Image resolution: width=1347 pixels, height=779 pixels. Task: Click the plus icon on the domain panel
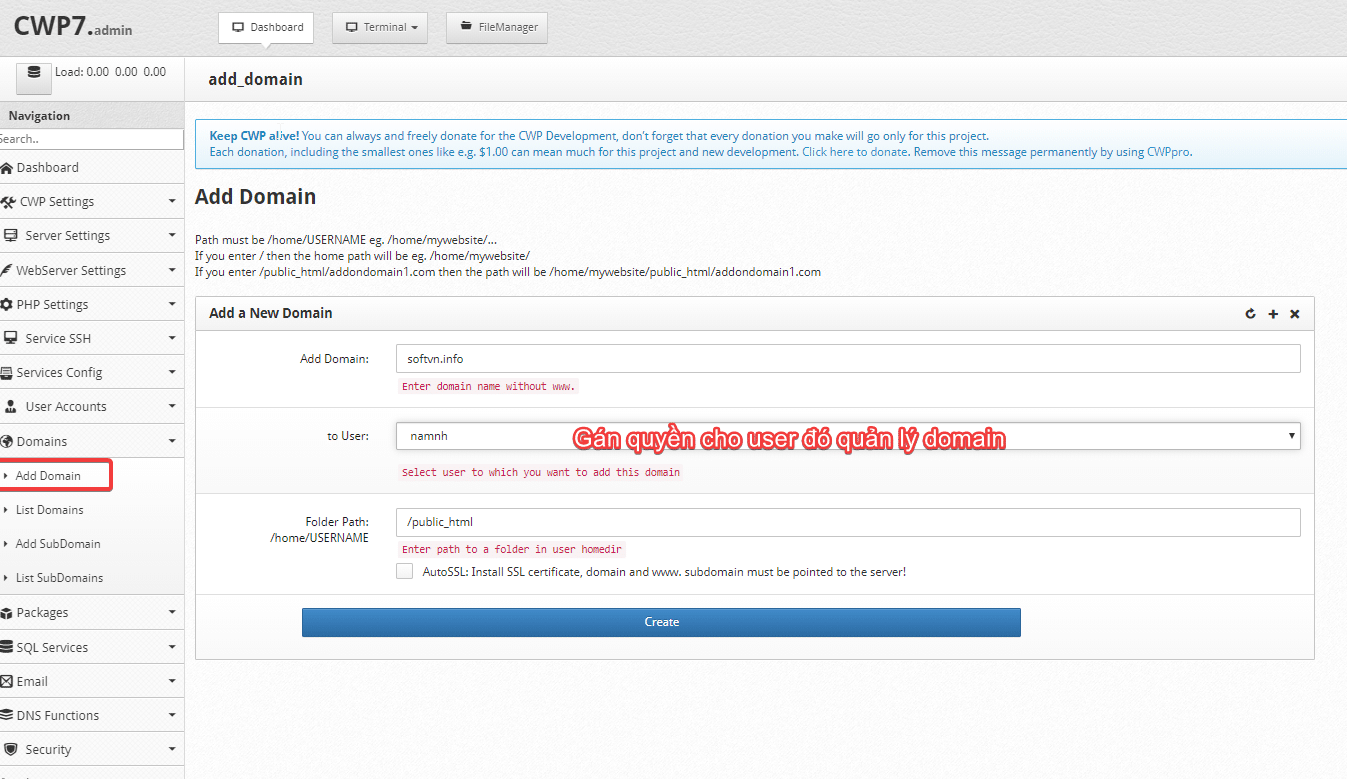point(1272,313)
